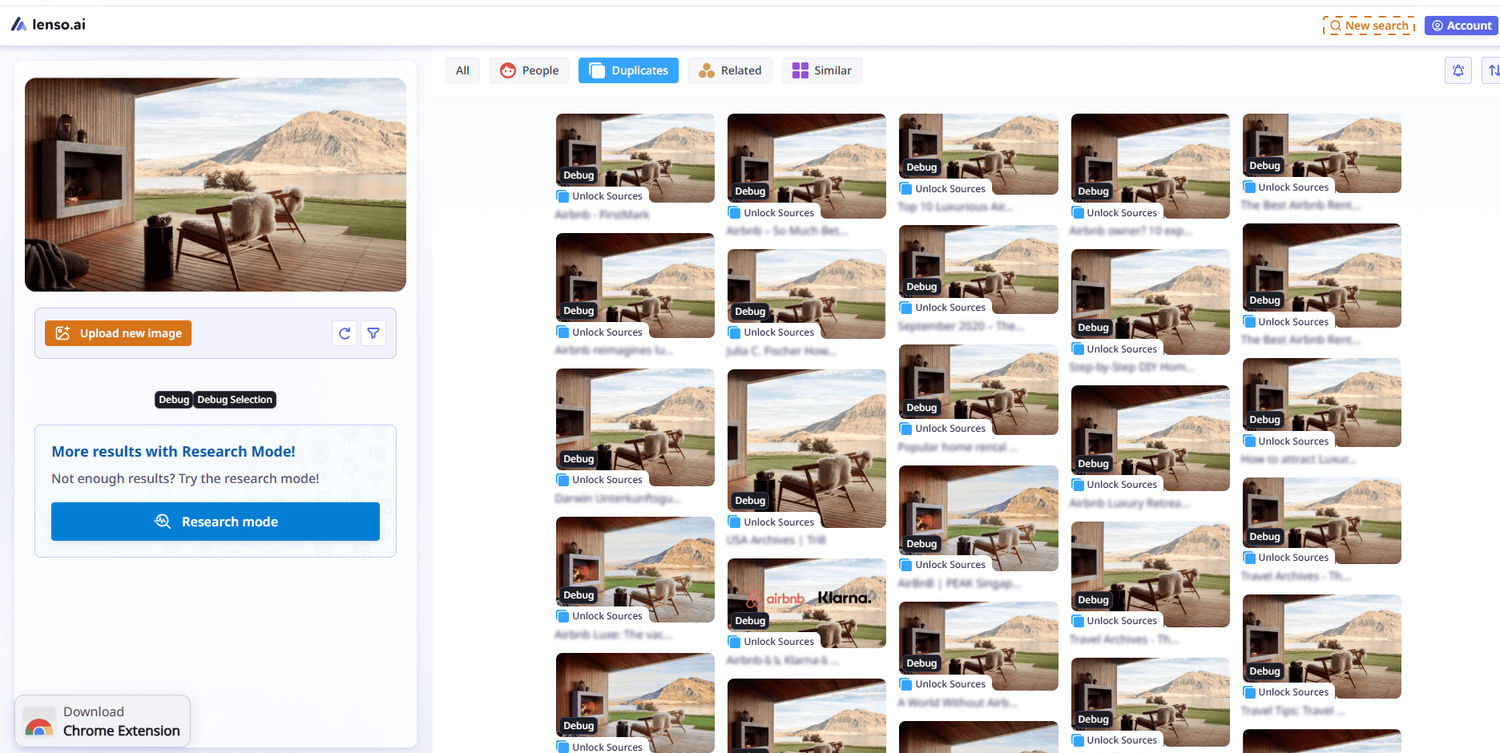This screenshot has width=1500, height=753.
Task: Disable the active Duplicates filter
Action: [628, 70]
